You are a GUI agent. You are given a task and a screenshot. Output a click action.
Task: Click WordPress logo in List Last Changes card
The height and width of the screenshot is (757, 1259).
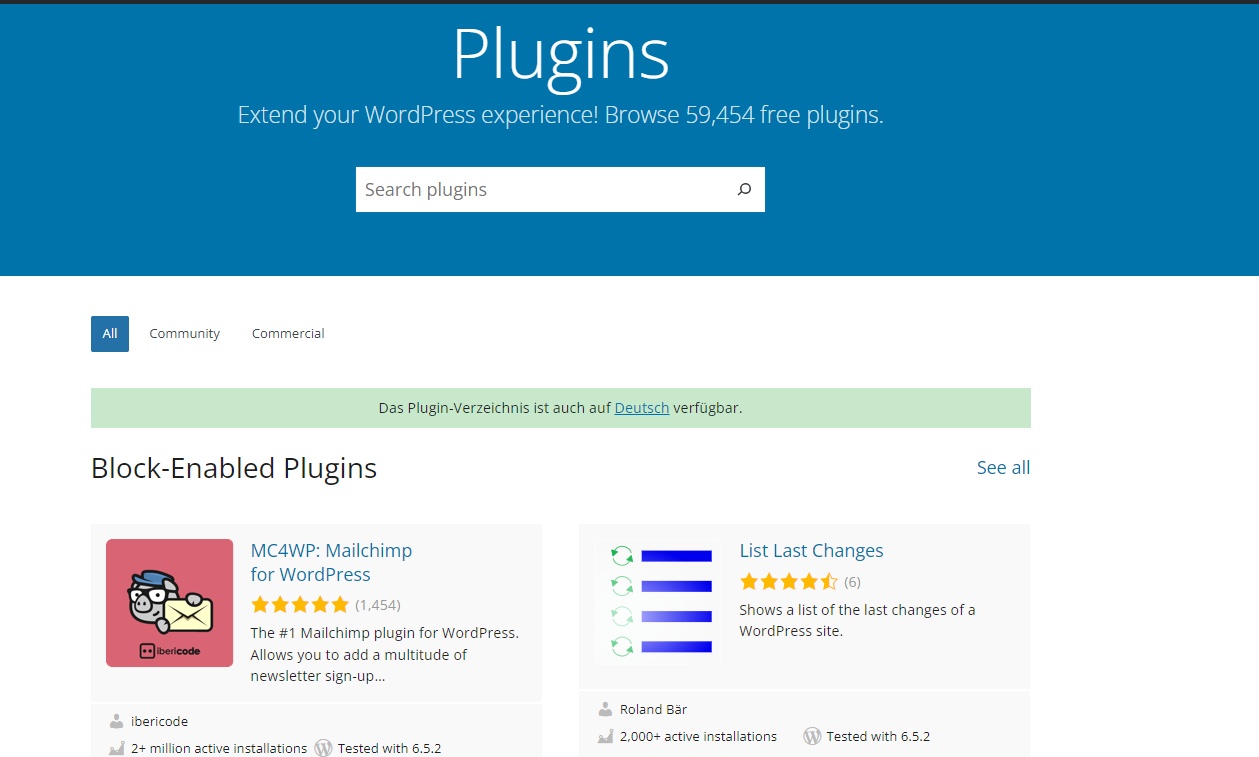point(812,736)
